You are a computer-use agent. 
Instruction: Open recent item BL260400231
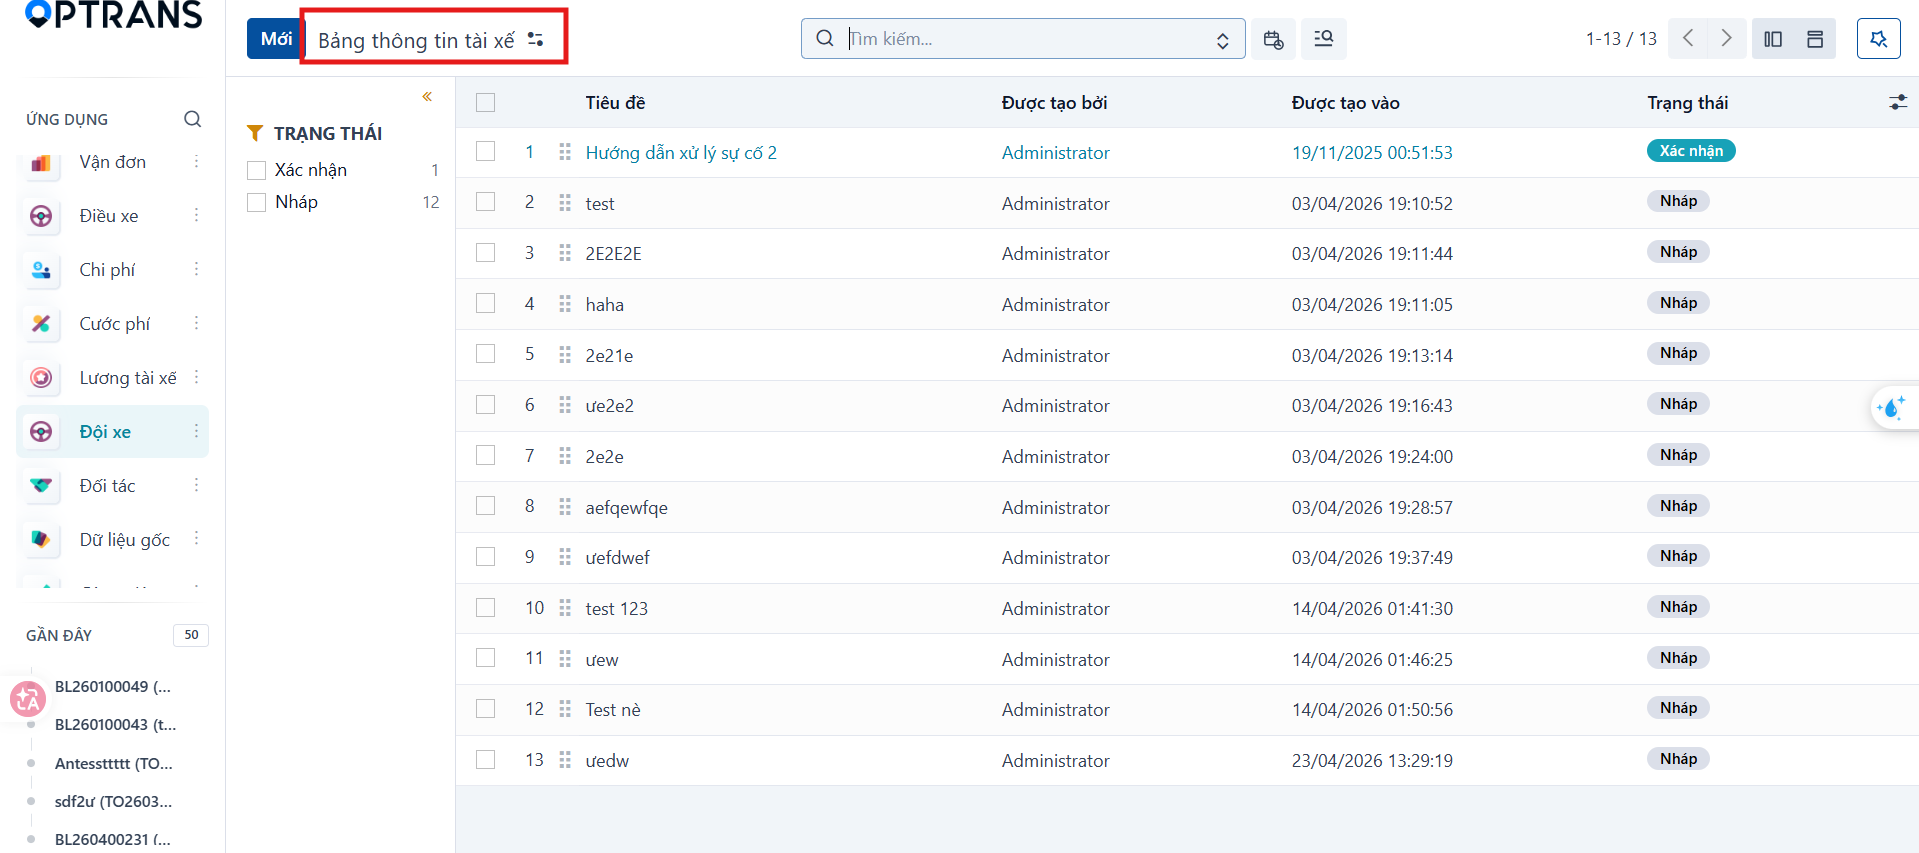tap(112, 840)
